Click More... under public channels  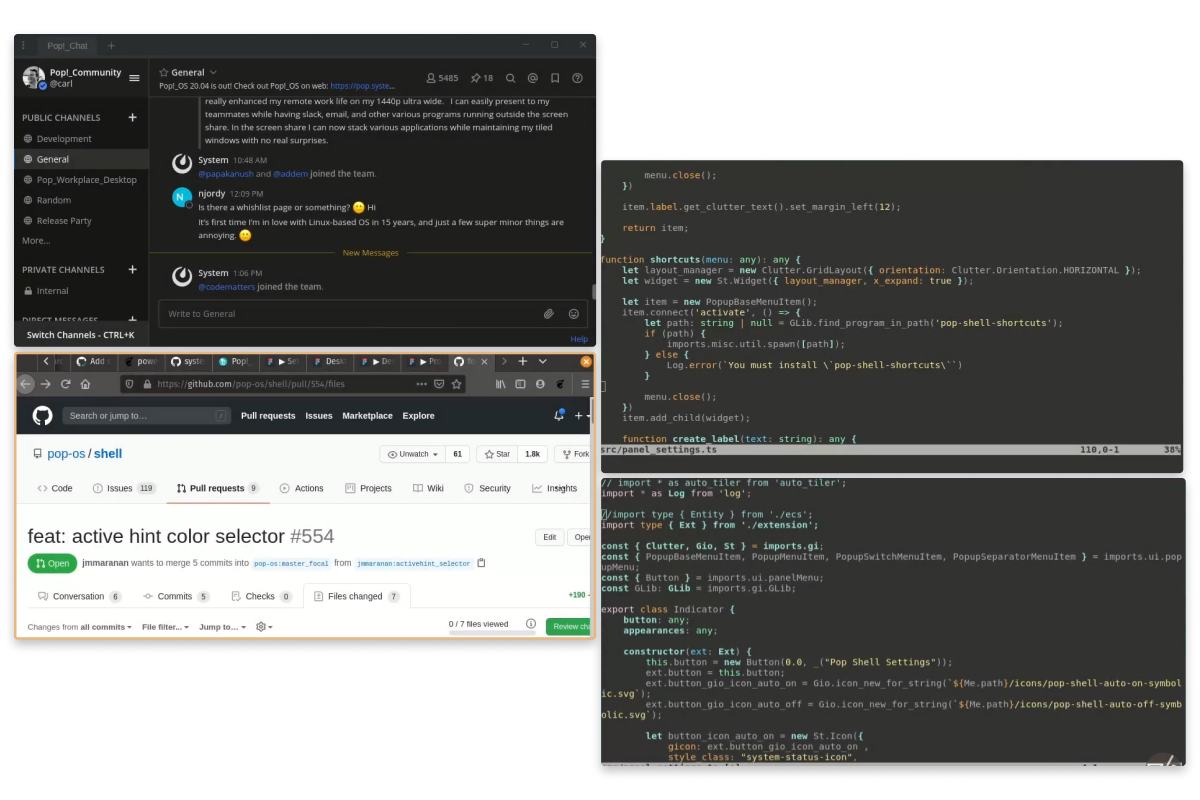coord(36,241)
